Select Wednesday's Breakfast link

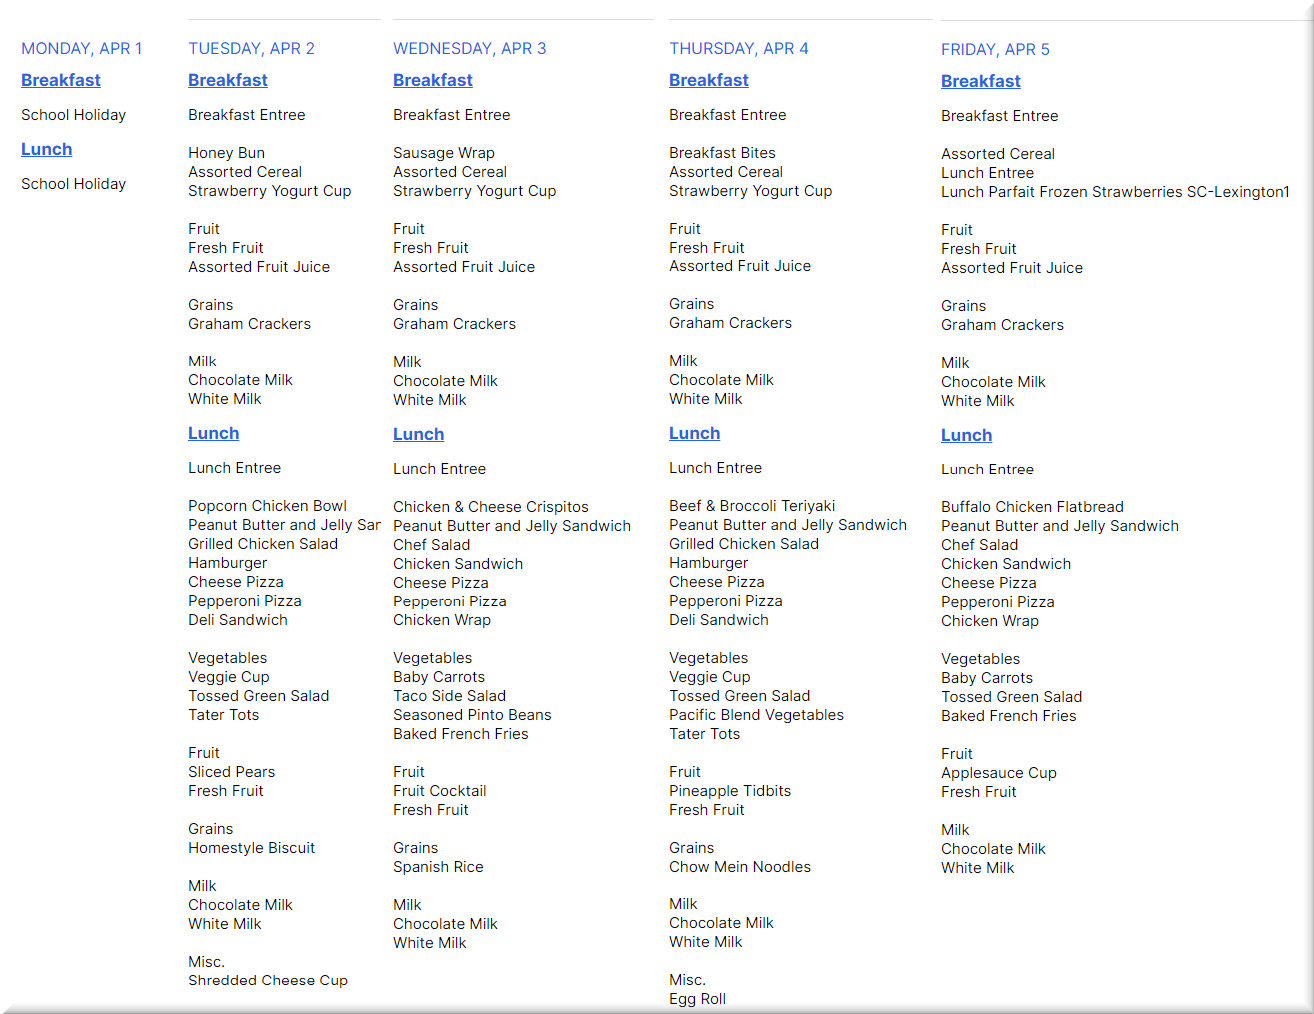pos(433,80)
